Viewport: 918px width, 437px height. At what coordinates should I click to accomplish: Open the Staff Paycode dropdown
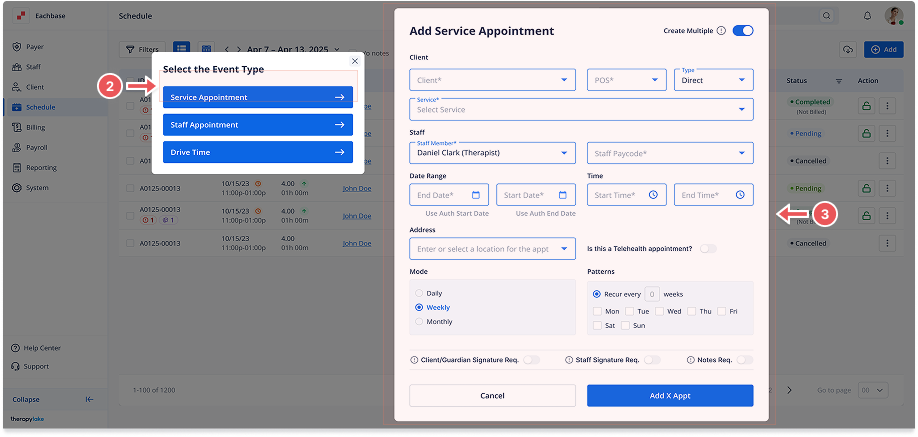coord(670,153)
